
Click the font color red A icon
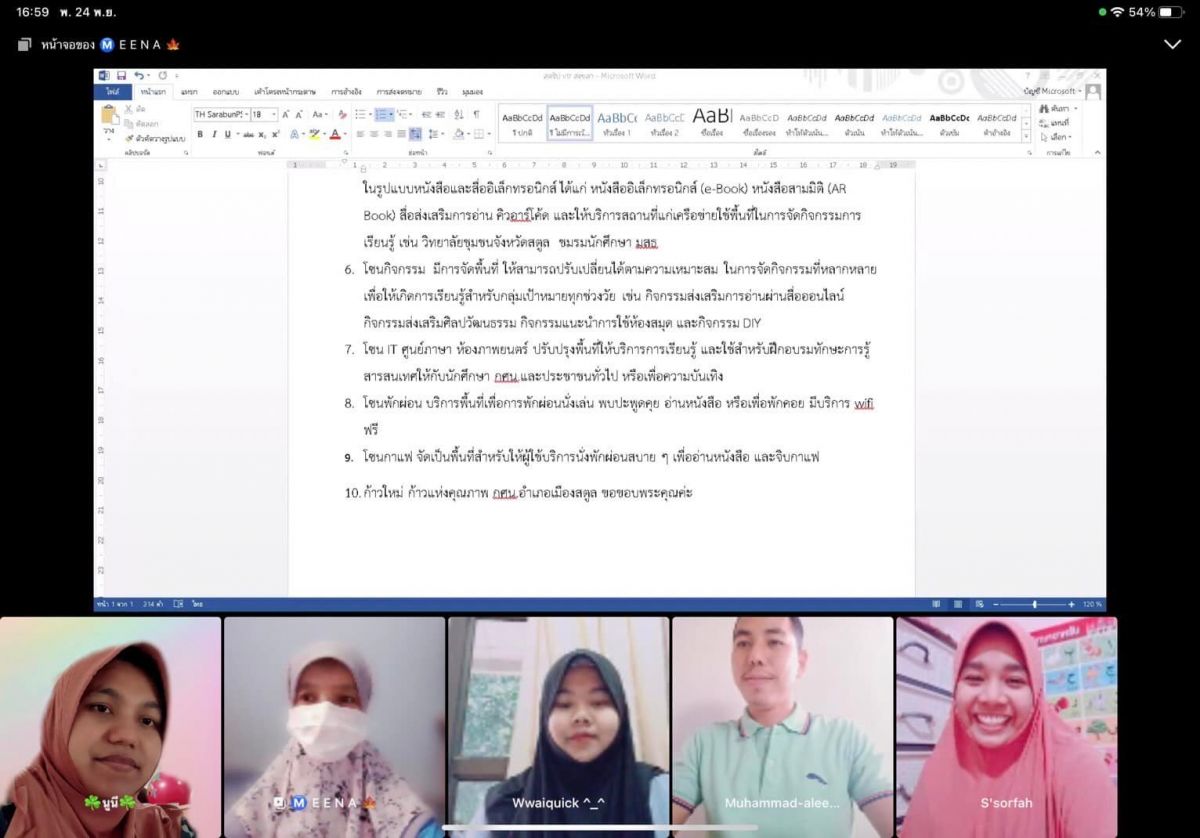pyautogui.click(x=335, y=134)
